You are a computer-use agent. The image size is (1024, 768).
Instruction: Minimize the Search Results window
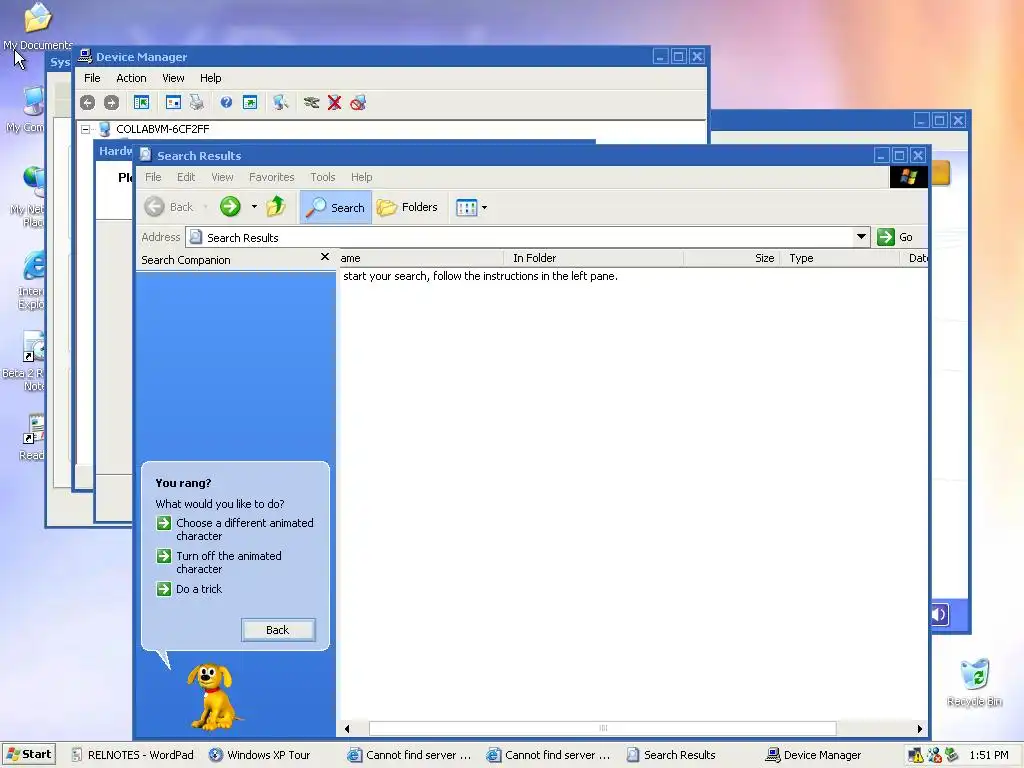882,155
